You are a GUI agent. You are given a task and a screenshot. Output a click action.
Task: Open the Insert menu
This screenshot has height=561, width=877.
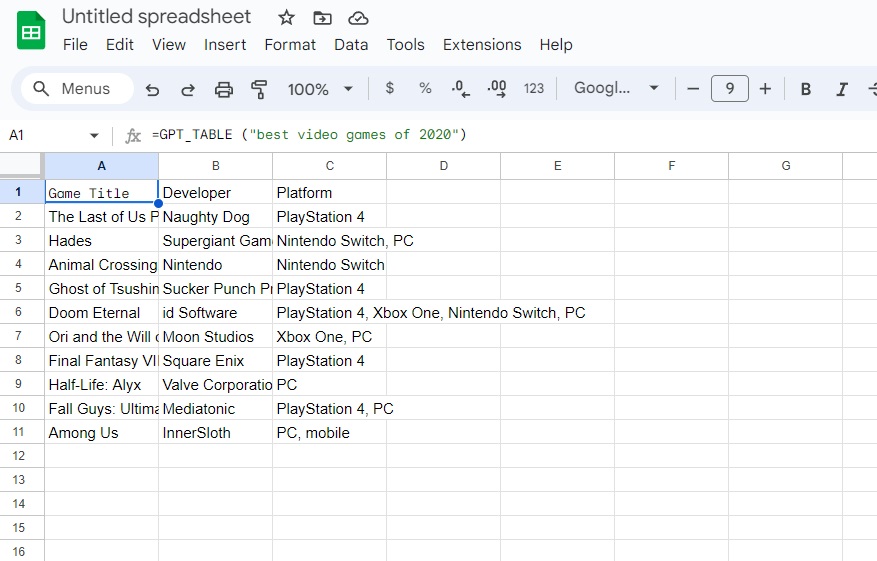225,45
